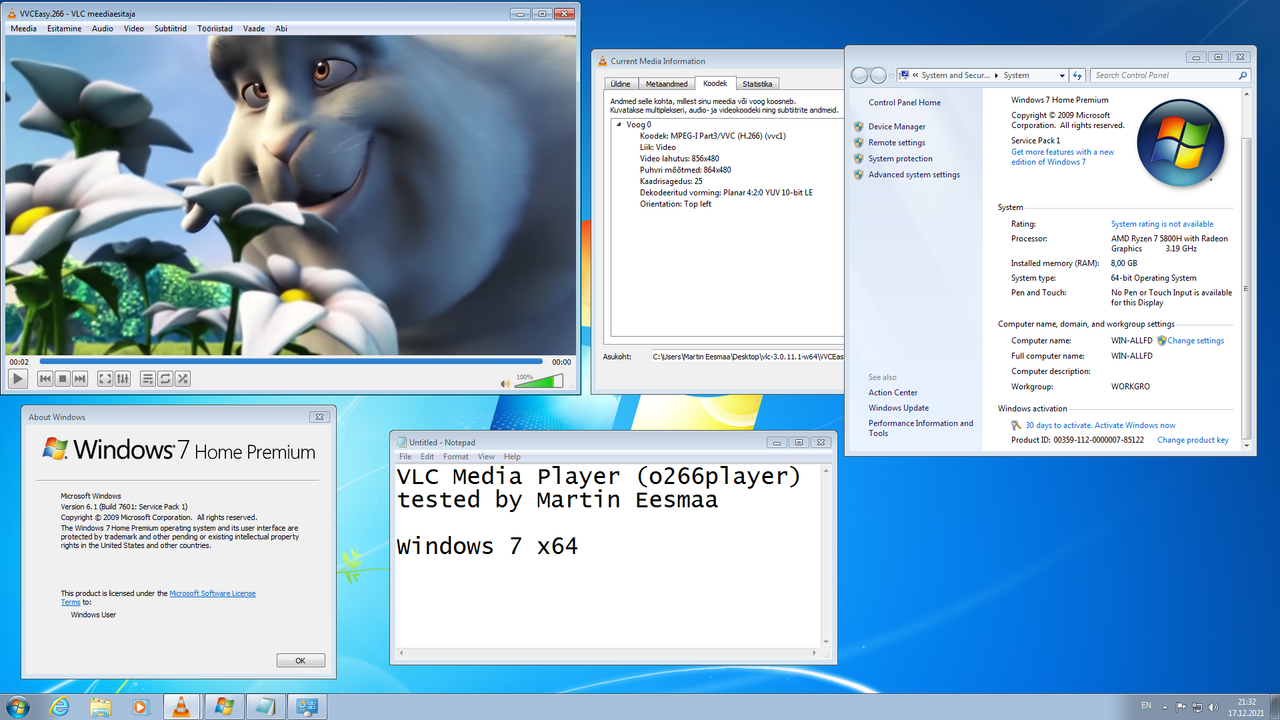Stop playback in VLC

pyautogui.click(x=62, y=379)
